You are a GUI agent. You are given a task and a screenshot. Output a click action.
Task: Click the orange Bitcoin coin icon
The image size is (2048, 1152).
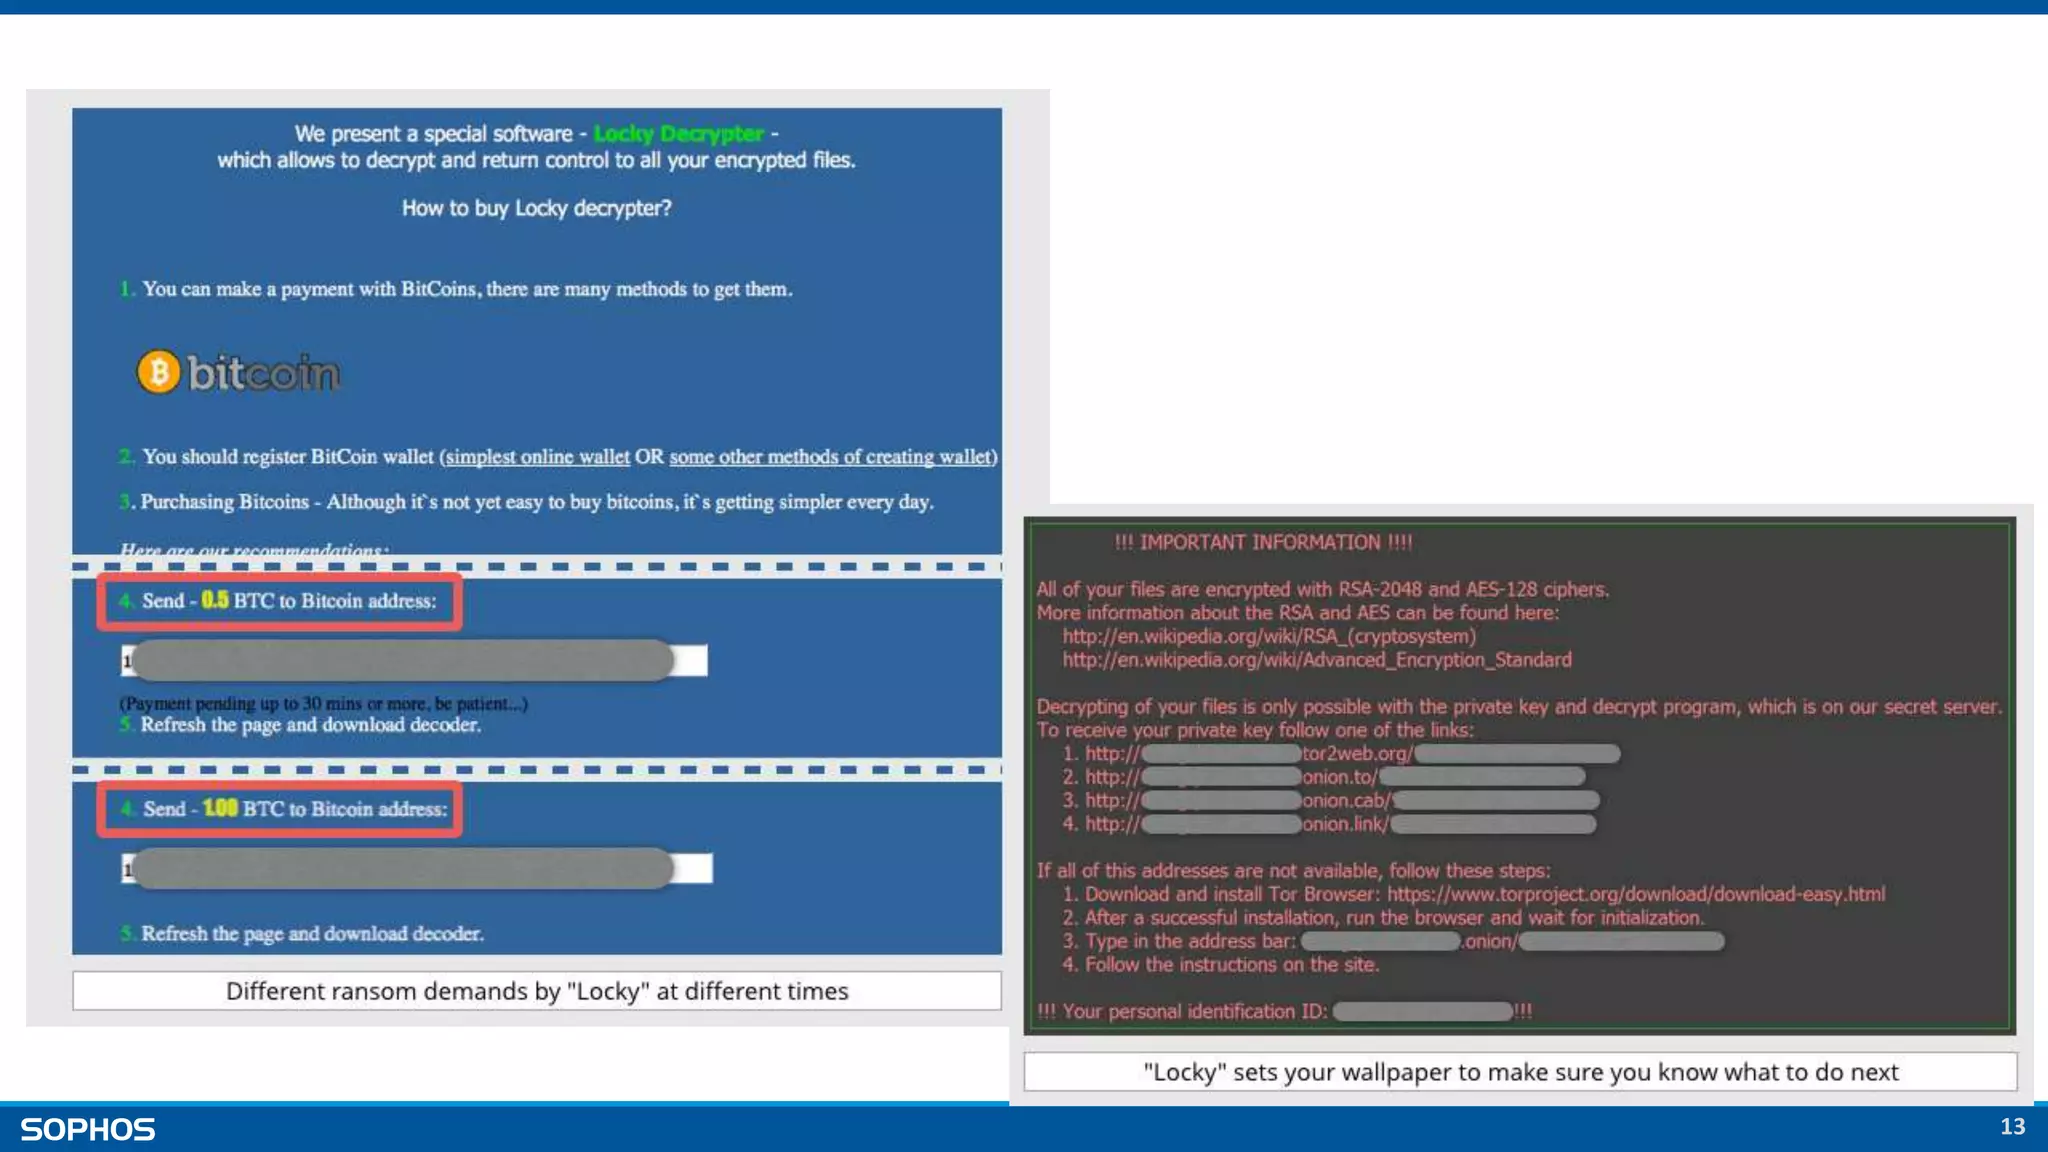(158, 372)
